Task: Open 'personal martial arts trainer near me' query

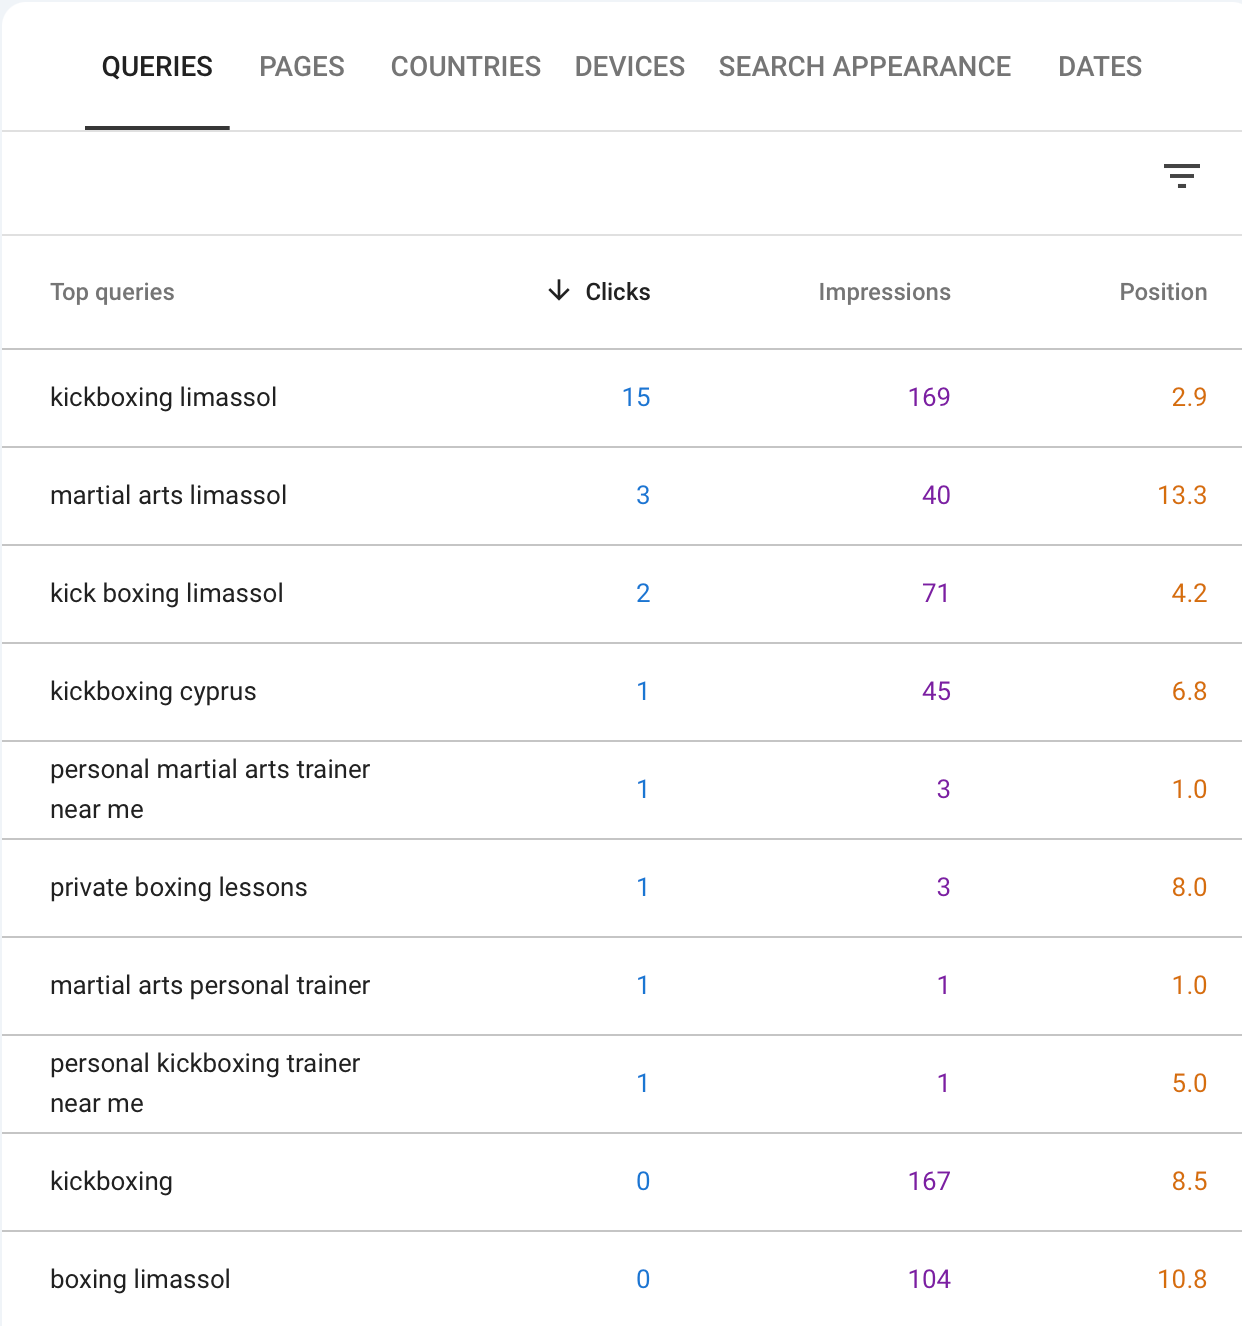Action: click(209, 789)
